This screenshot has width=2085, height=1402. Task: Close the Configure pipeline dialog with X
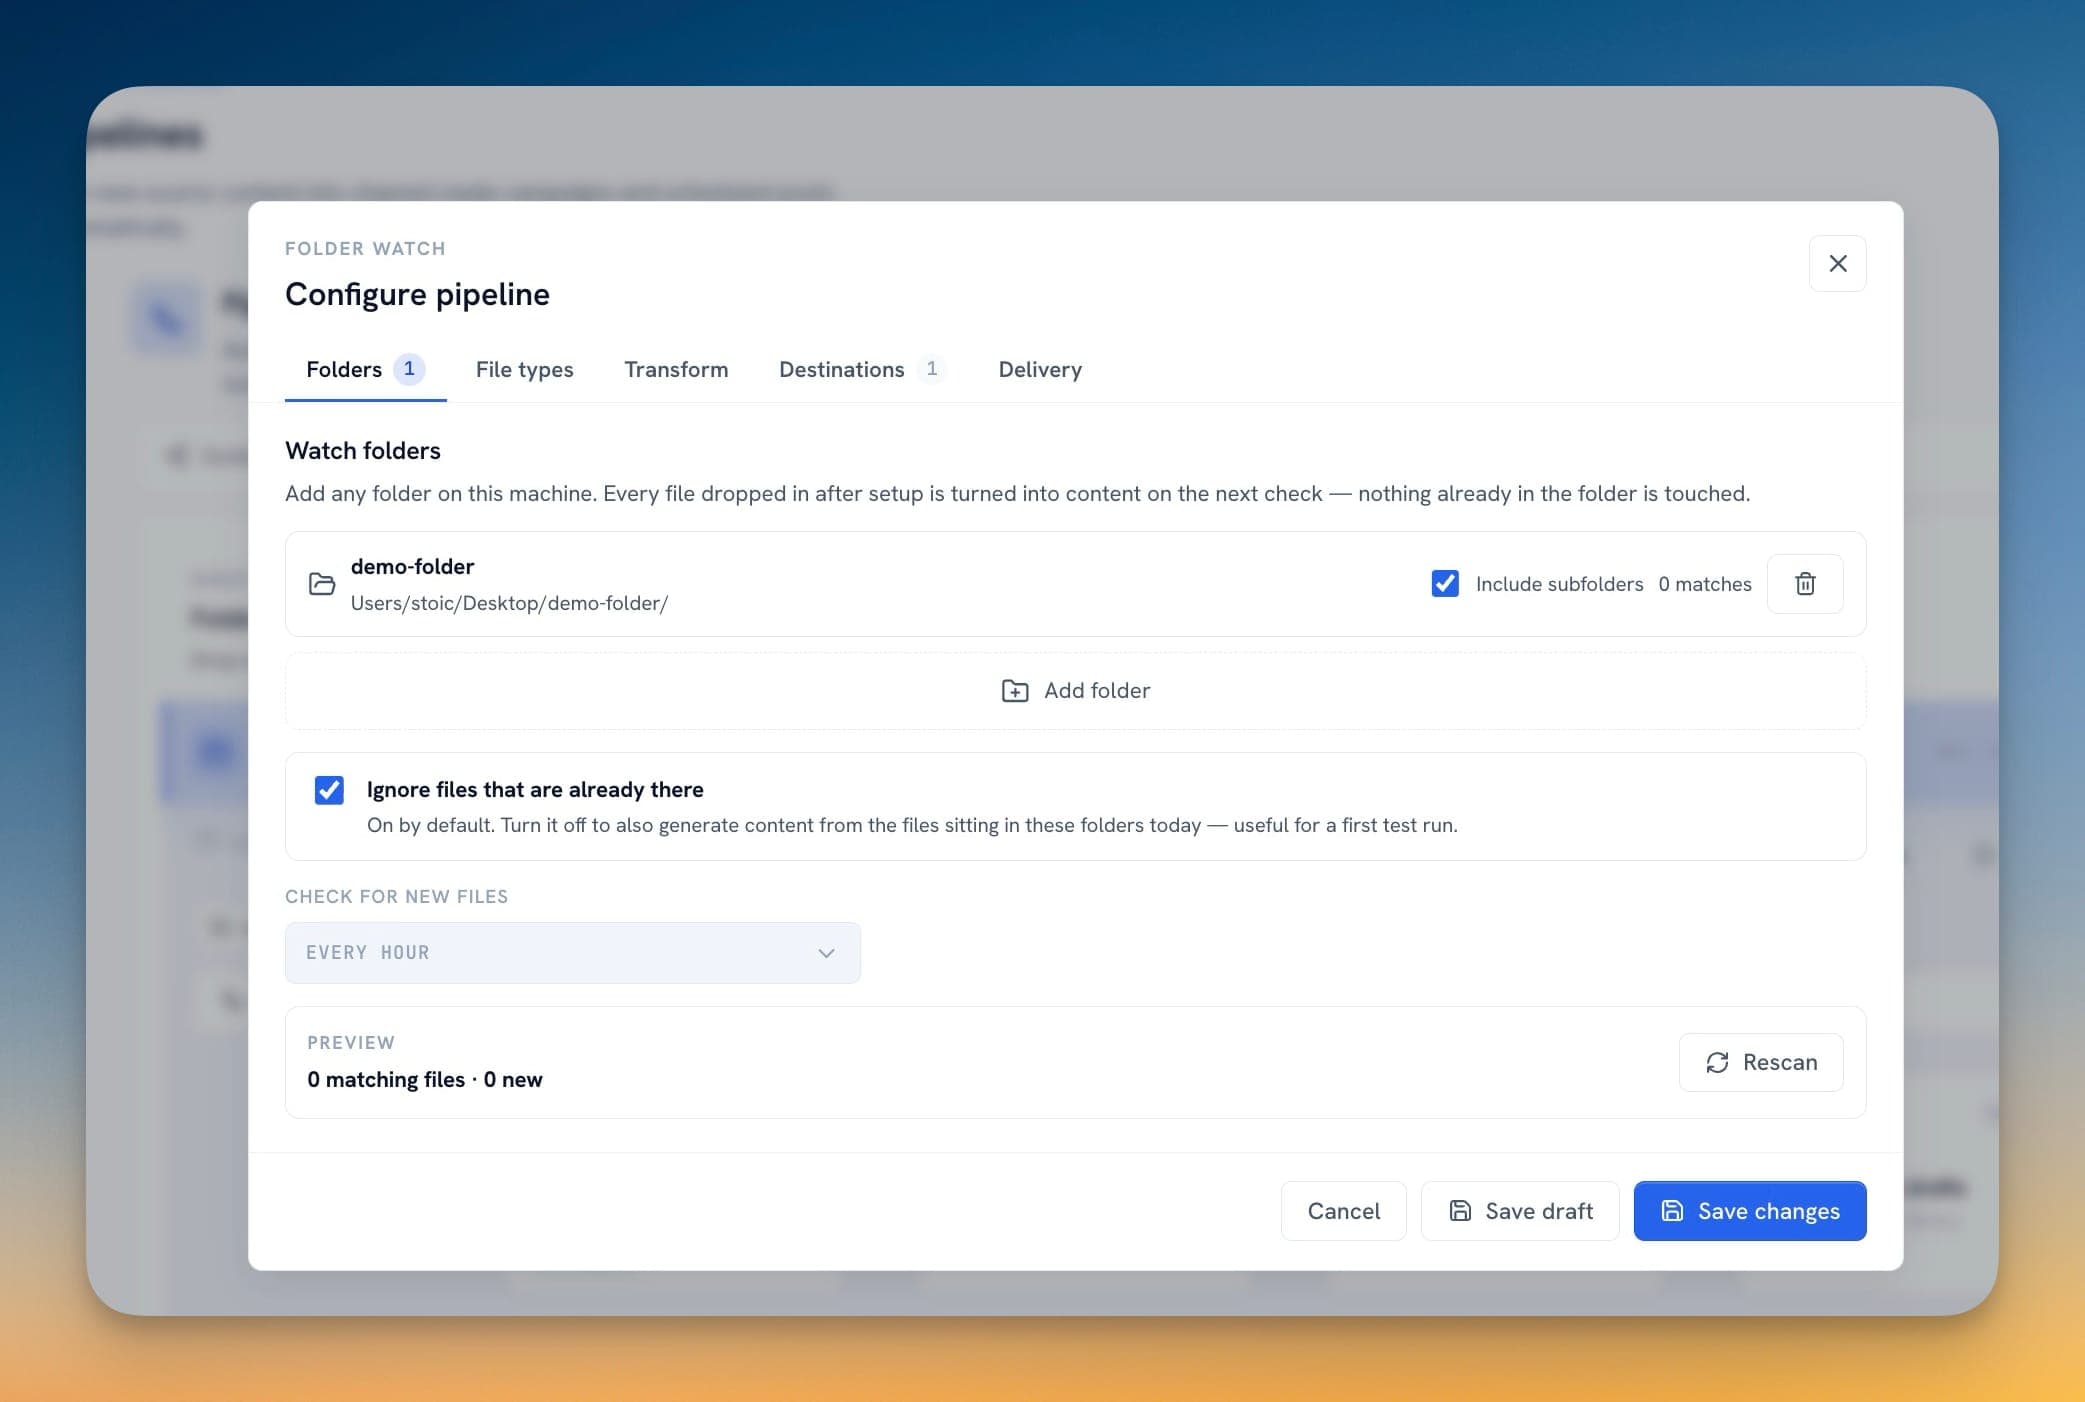pos(1837,263)
